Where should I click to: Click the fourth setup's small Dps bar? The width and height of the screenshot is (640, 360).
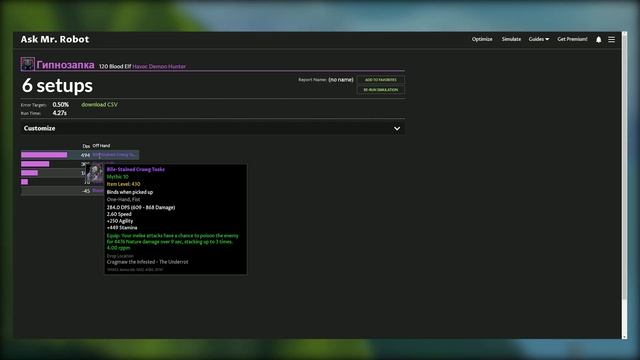pyautogui.click(x=24, y=182)
